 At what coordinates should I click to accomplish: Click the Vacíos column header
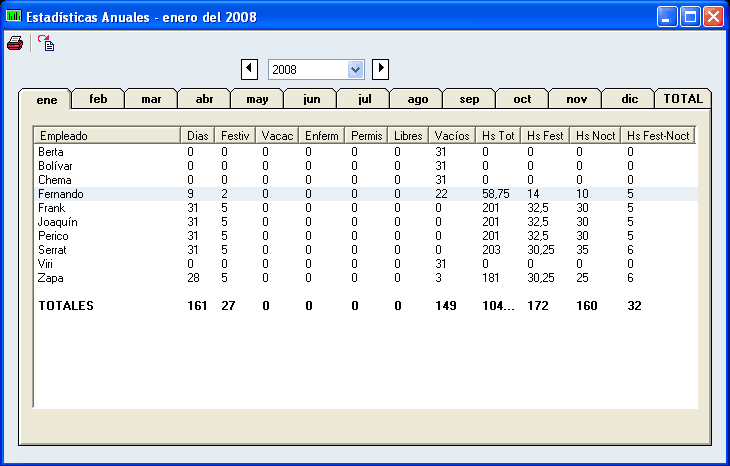452,135
